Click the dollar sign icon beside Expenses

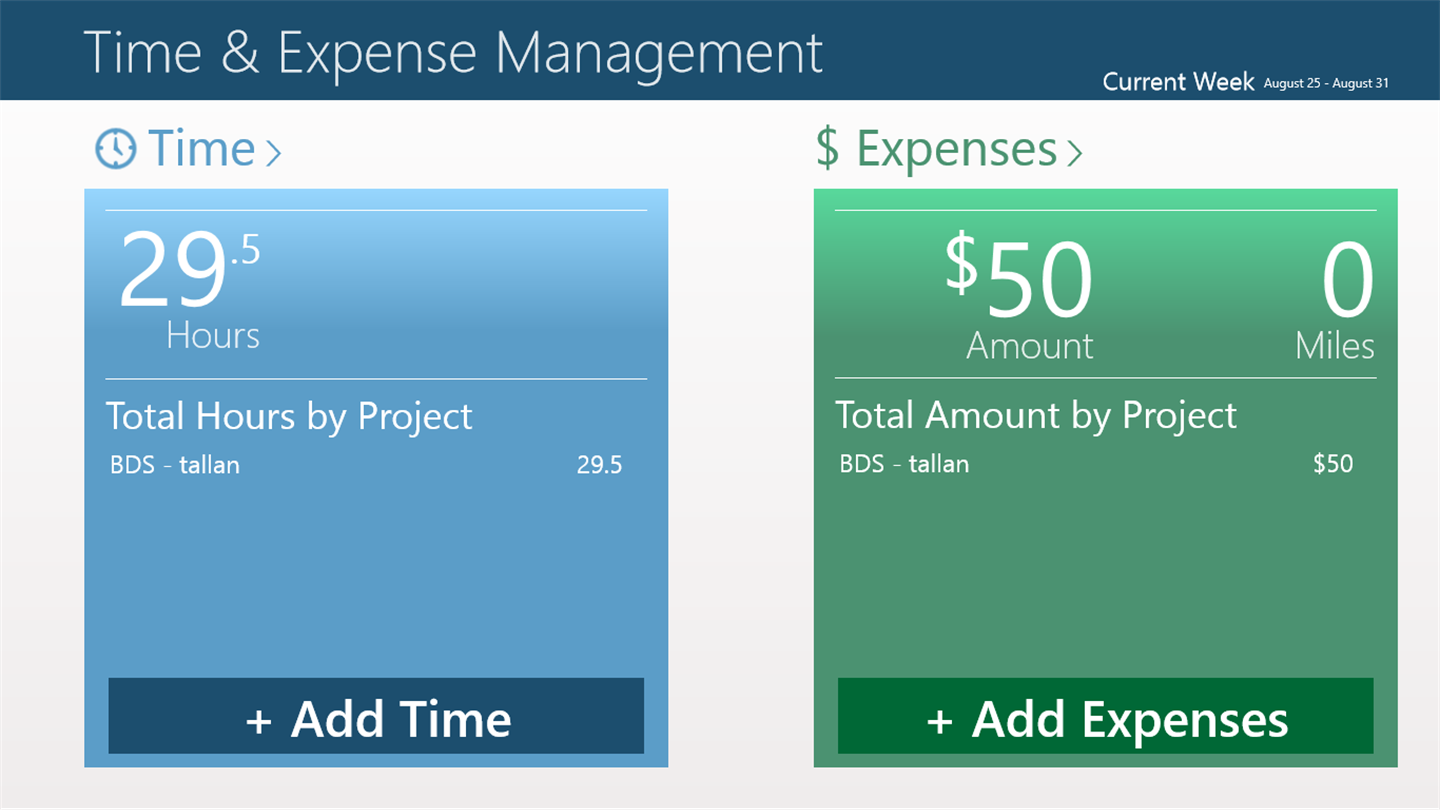[x=827, y=149]
